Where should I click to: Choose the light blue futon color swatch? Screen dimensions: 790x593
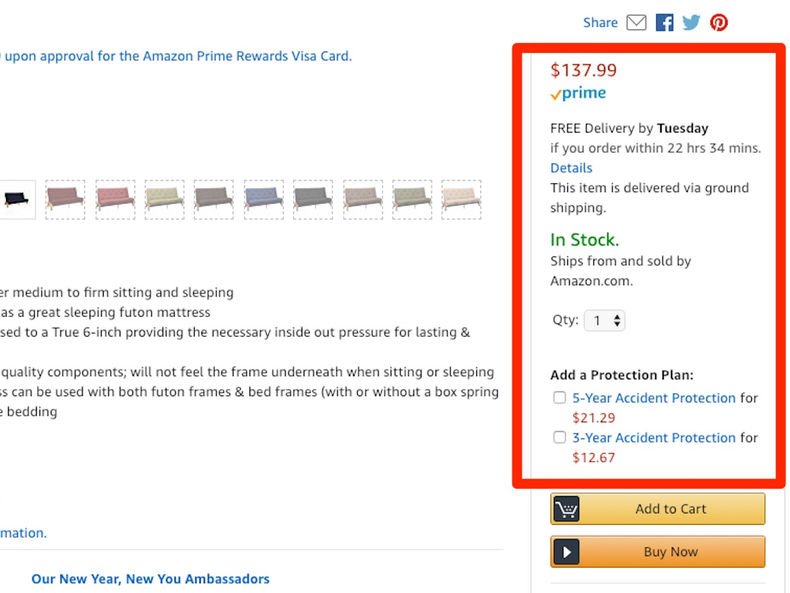pyautogui.click(x=263, y=199)
